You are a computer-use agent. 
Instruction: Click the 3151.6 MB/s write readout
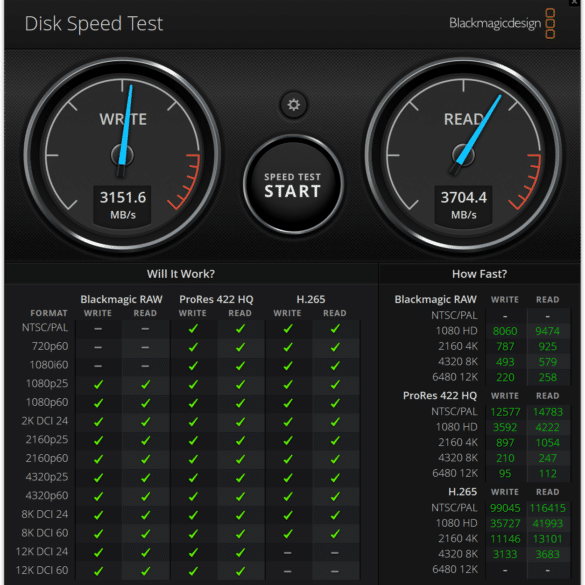pyautogui.click(x=122, y=205)
